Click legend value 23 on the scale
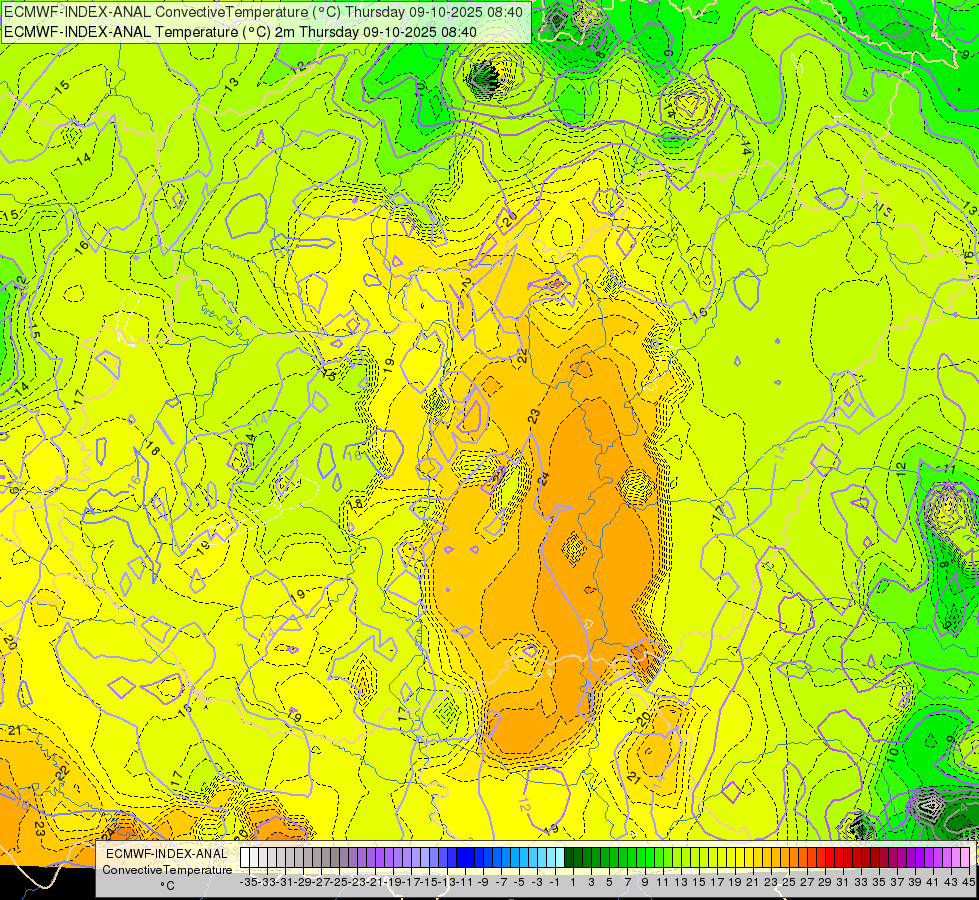 [x=771, y=883]
